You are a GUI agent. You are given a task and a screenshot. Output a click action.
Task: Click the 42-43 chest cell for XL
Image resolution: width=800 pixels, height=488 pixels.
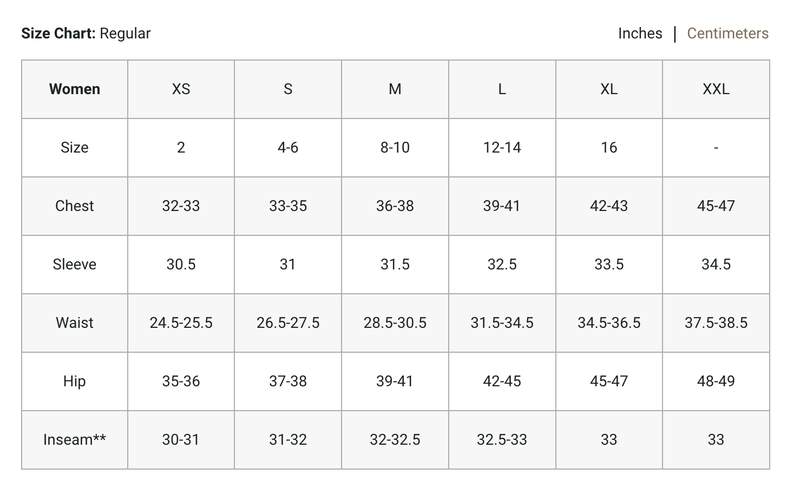tap(609, 206)
